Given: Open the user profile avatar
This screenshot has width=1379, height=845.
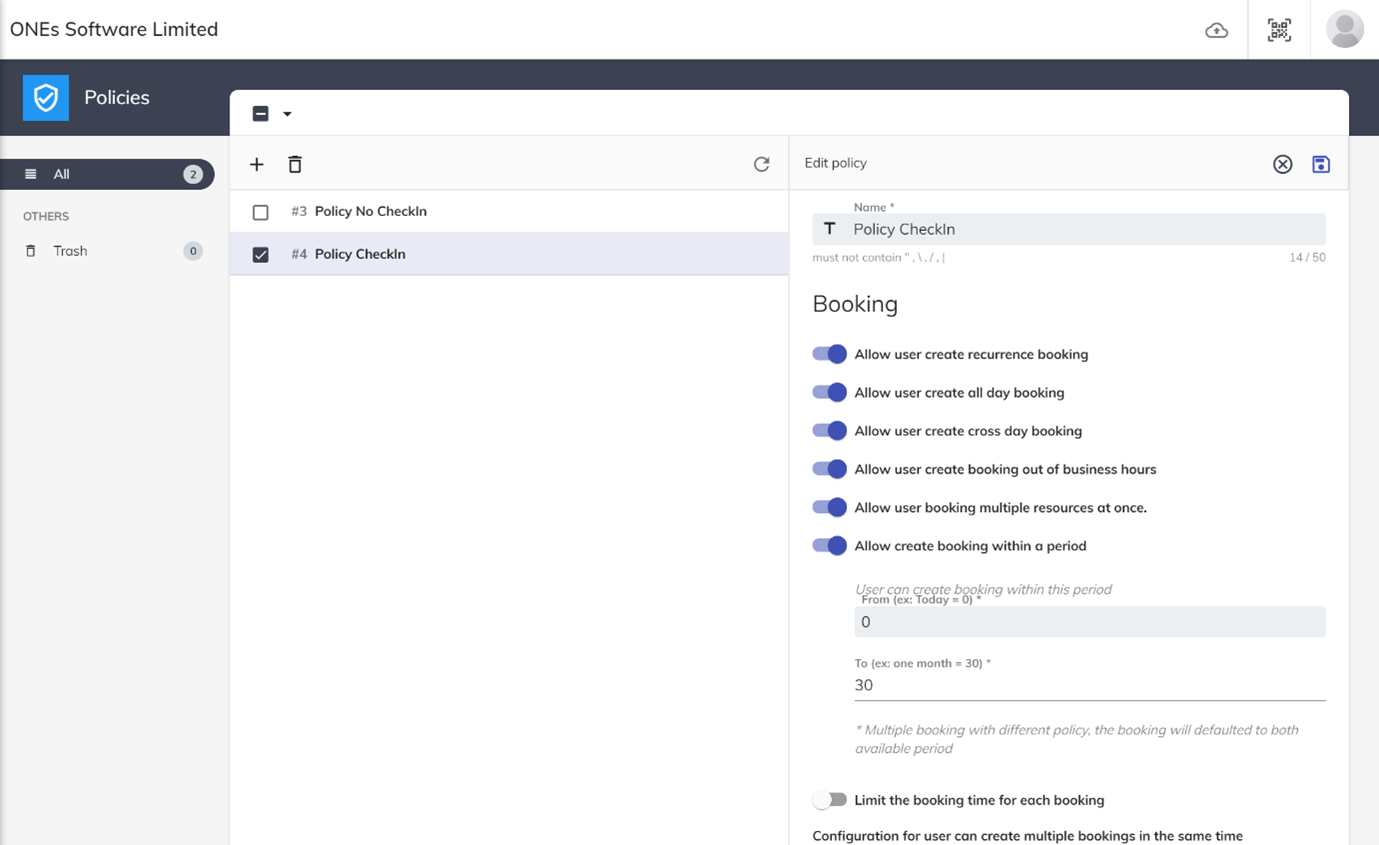Looking at the screenshot, I should tap(1344, 30).
